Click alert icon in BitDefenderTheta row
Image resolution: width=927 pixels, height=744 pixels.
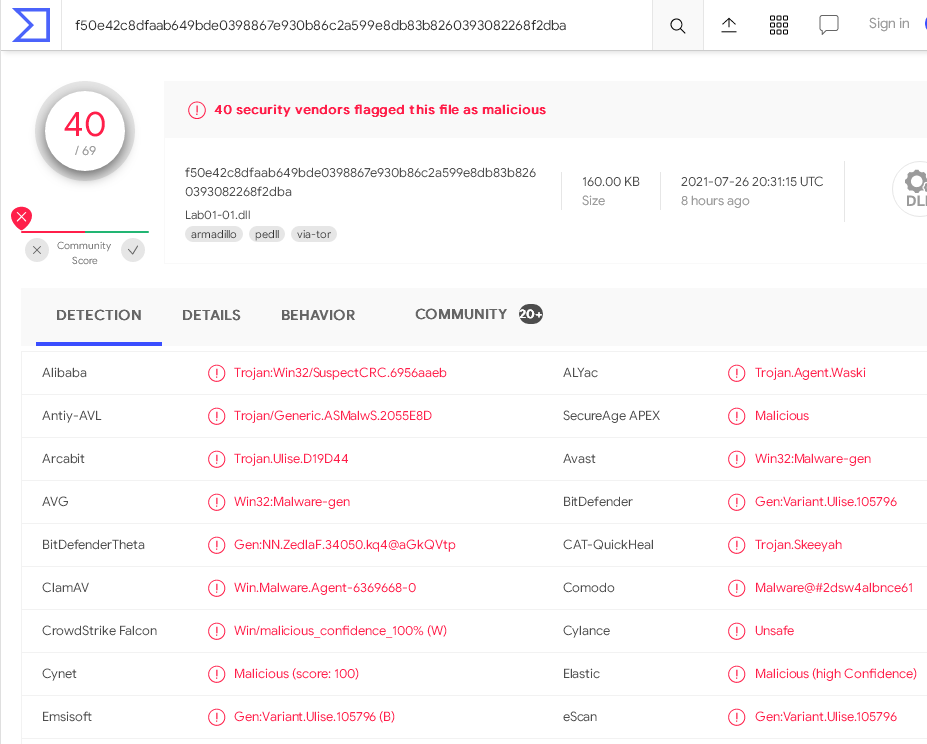point(216,545)
